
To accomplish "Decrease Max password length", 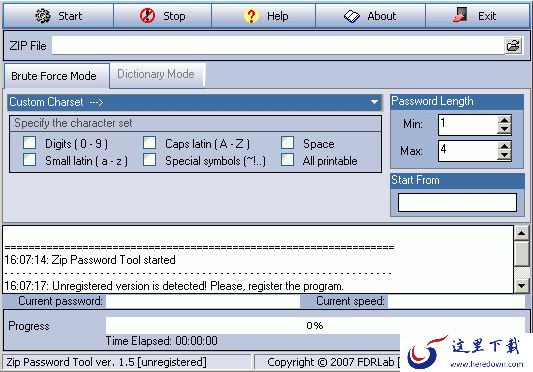I will coord(505,155).
